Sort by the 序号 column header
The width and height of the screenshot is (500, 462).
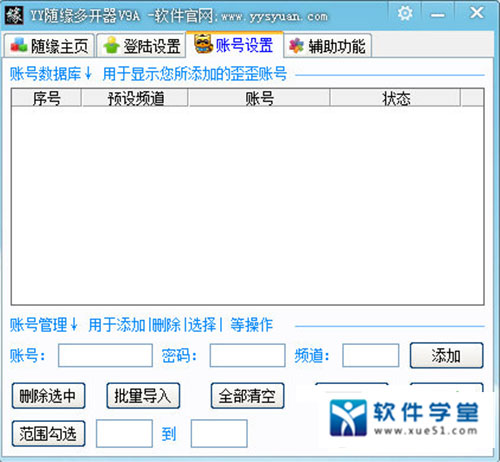tap(46, 98)
